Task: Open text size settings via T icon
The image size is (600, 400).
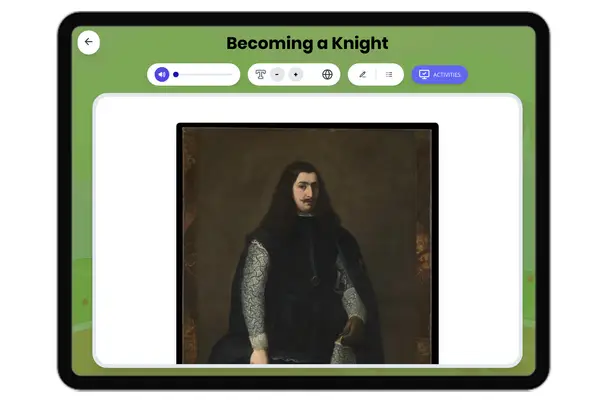Action: (260, 74)
